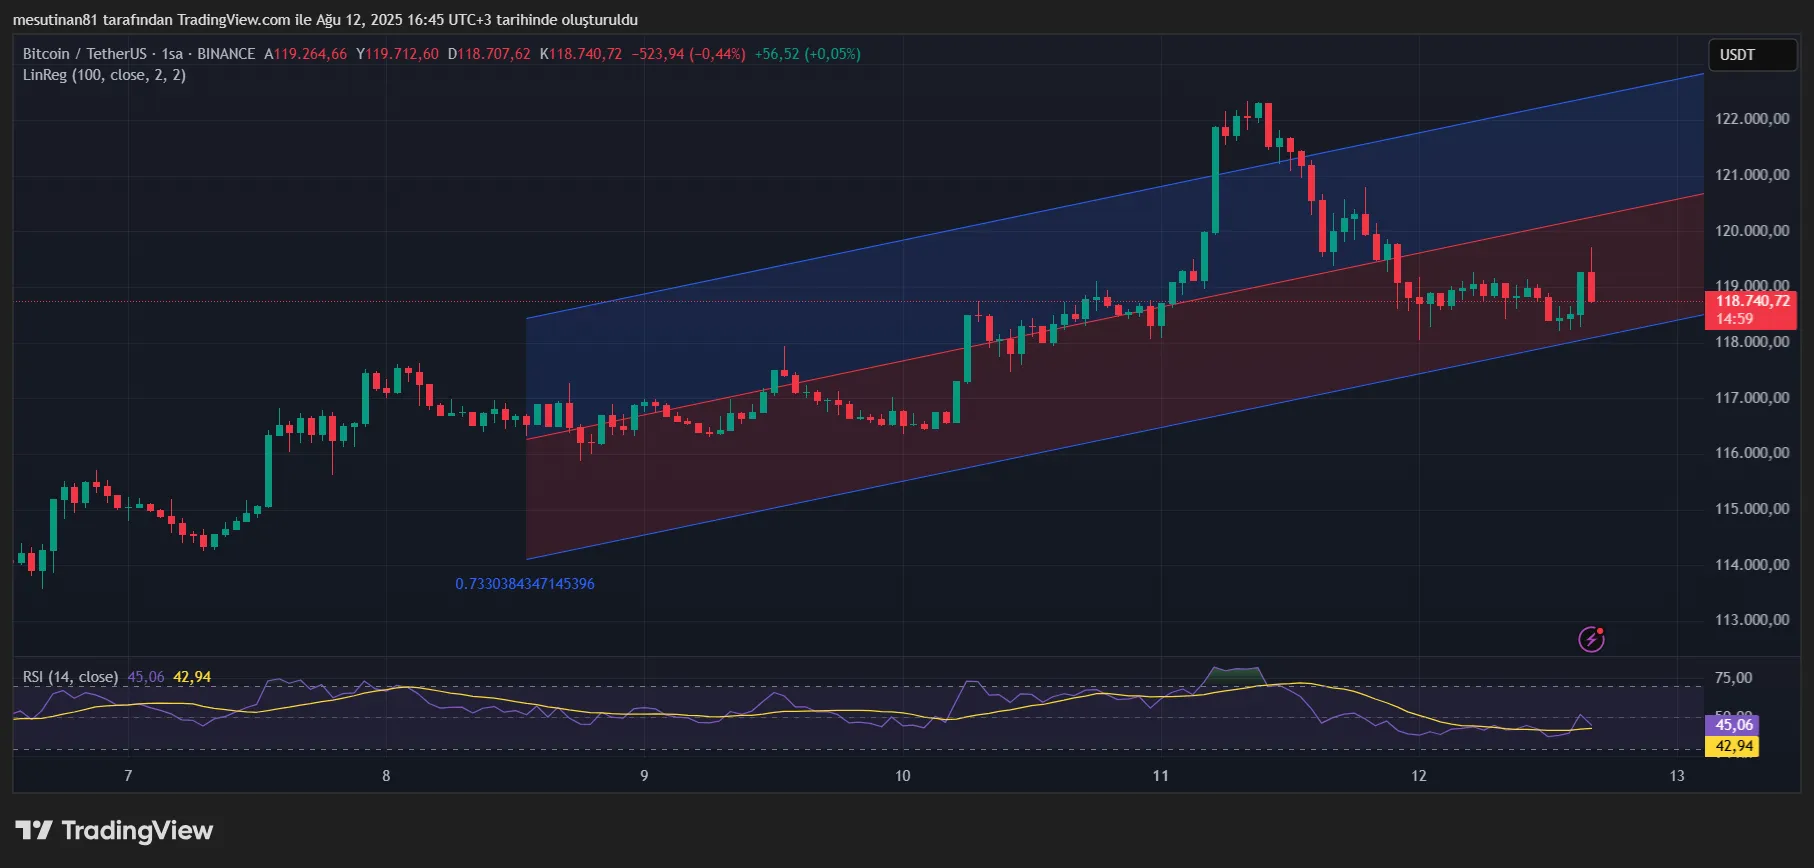1814x868 pixels.
Task: Open the USDT currency selector
Action: coord(1753,55)
